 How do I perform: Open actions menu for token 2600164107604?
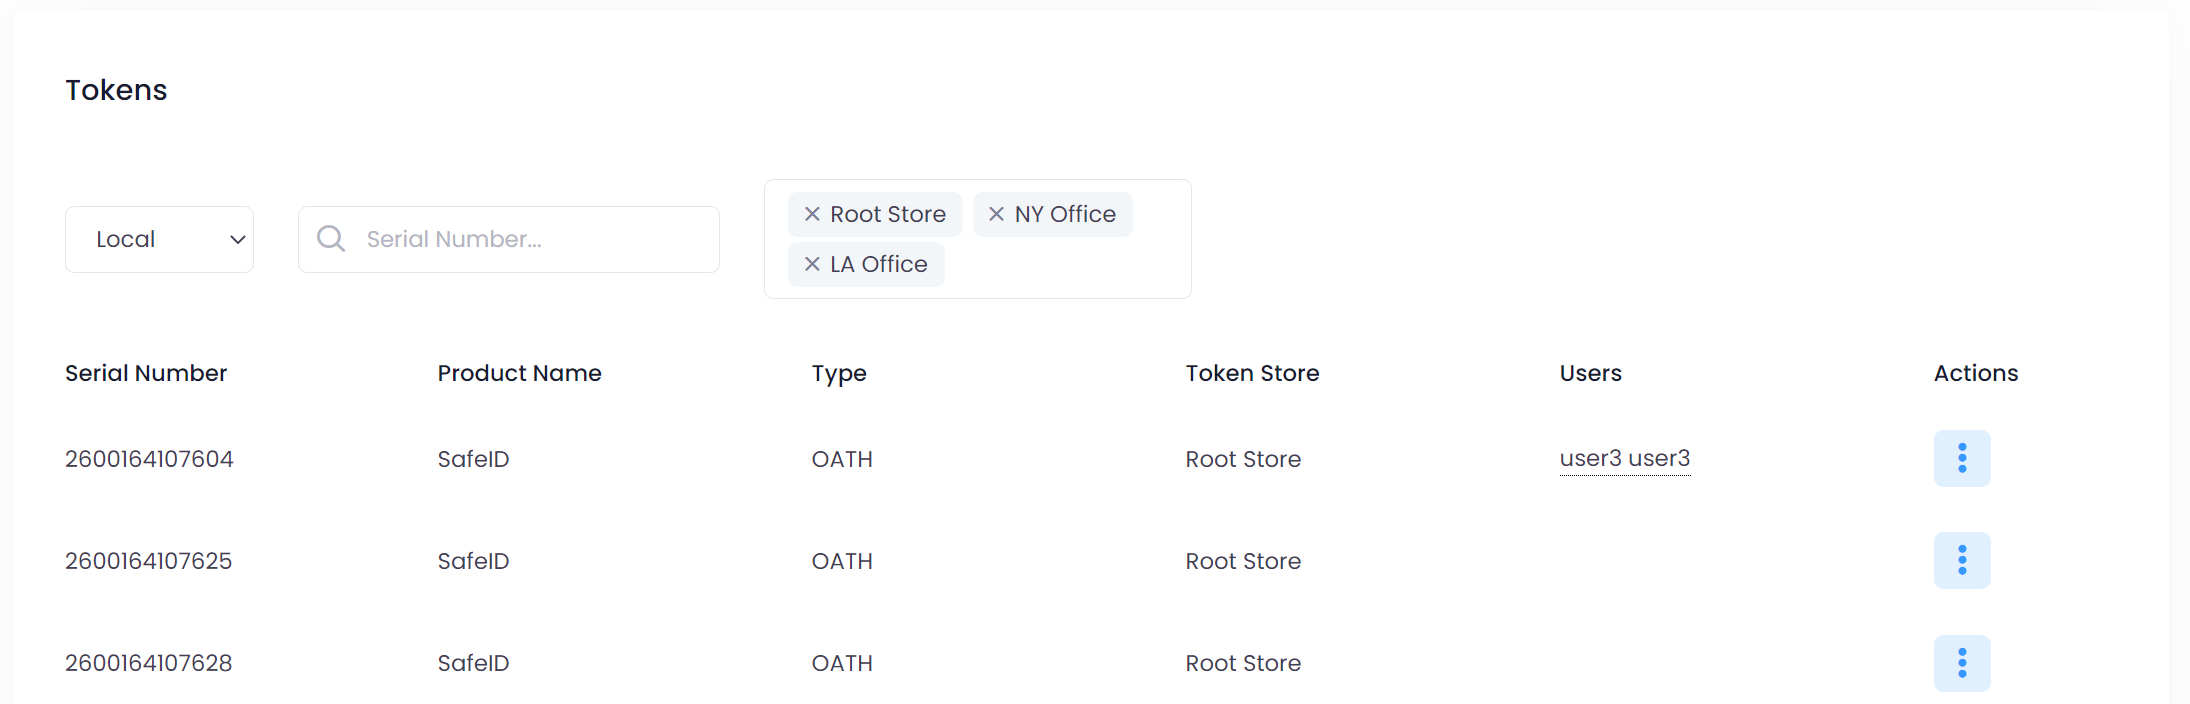tap(1961, 458)
